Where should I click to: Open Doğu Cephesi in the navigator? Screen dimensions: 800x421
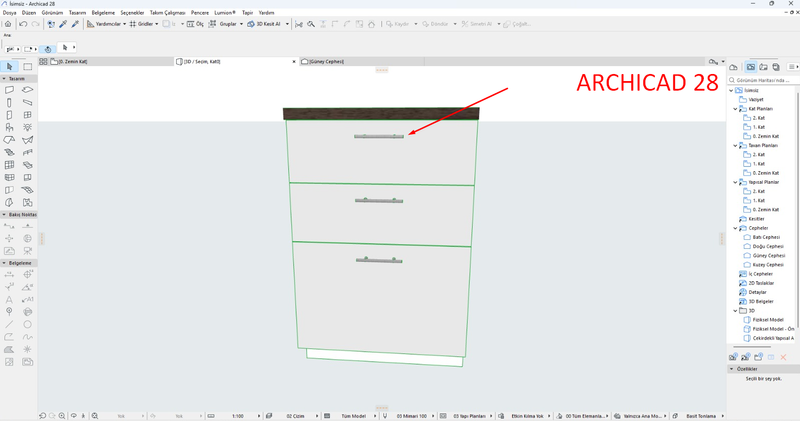[766, 246]
